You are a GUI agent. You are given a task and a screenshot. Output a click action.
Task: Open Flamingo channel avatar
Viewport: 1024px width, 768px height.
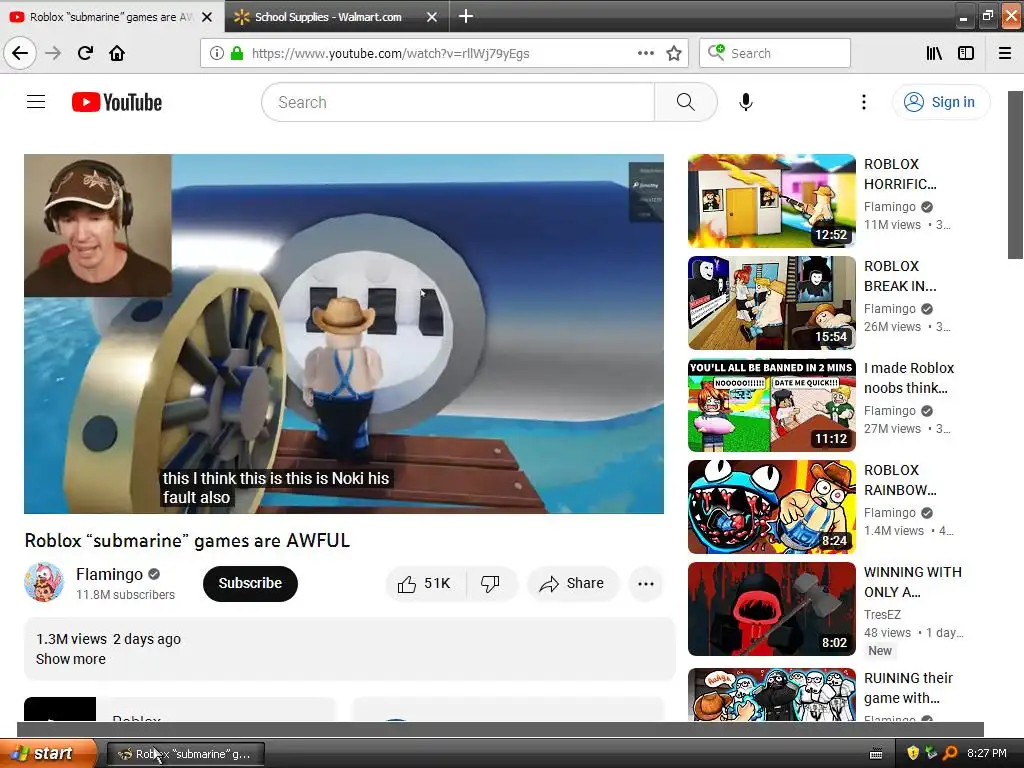click(44, 582)
